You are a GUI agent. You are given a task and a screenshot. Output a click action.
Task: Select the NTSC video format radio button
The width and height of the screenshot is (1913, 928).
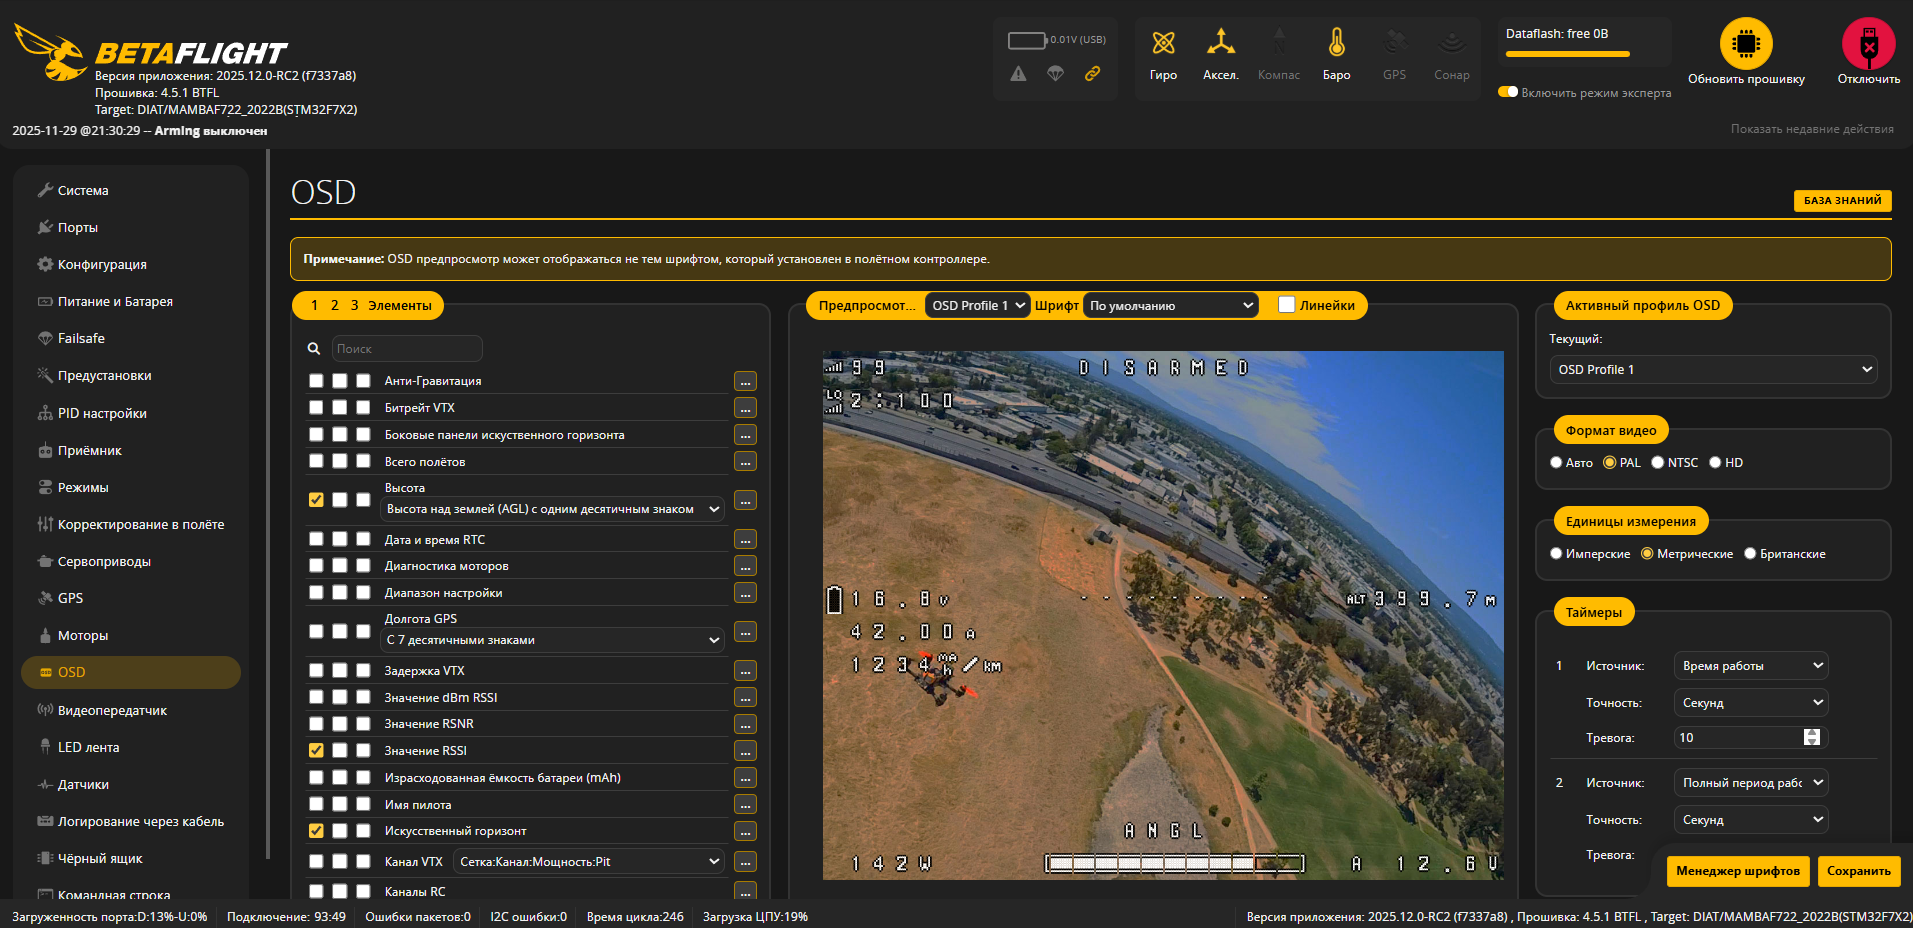[1657, 462]
